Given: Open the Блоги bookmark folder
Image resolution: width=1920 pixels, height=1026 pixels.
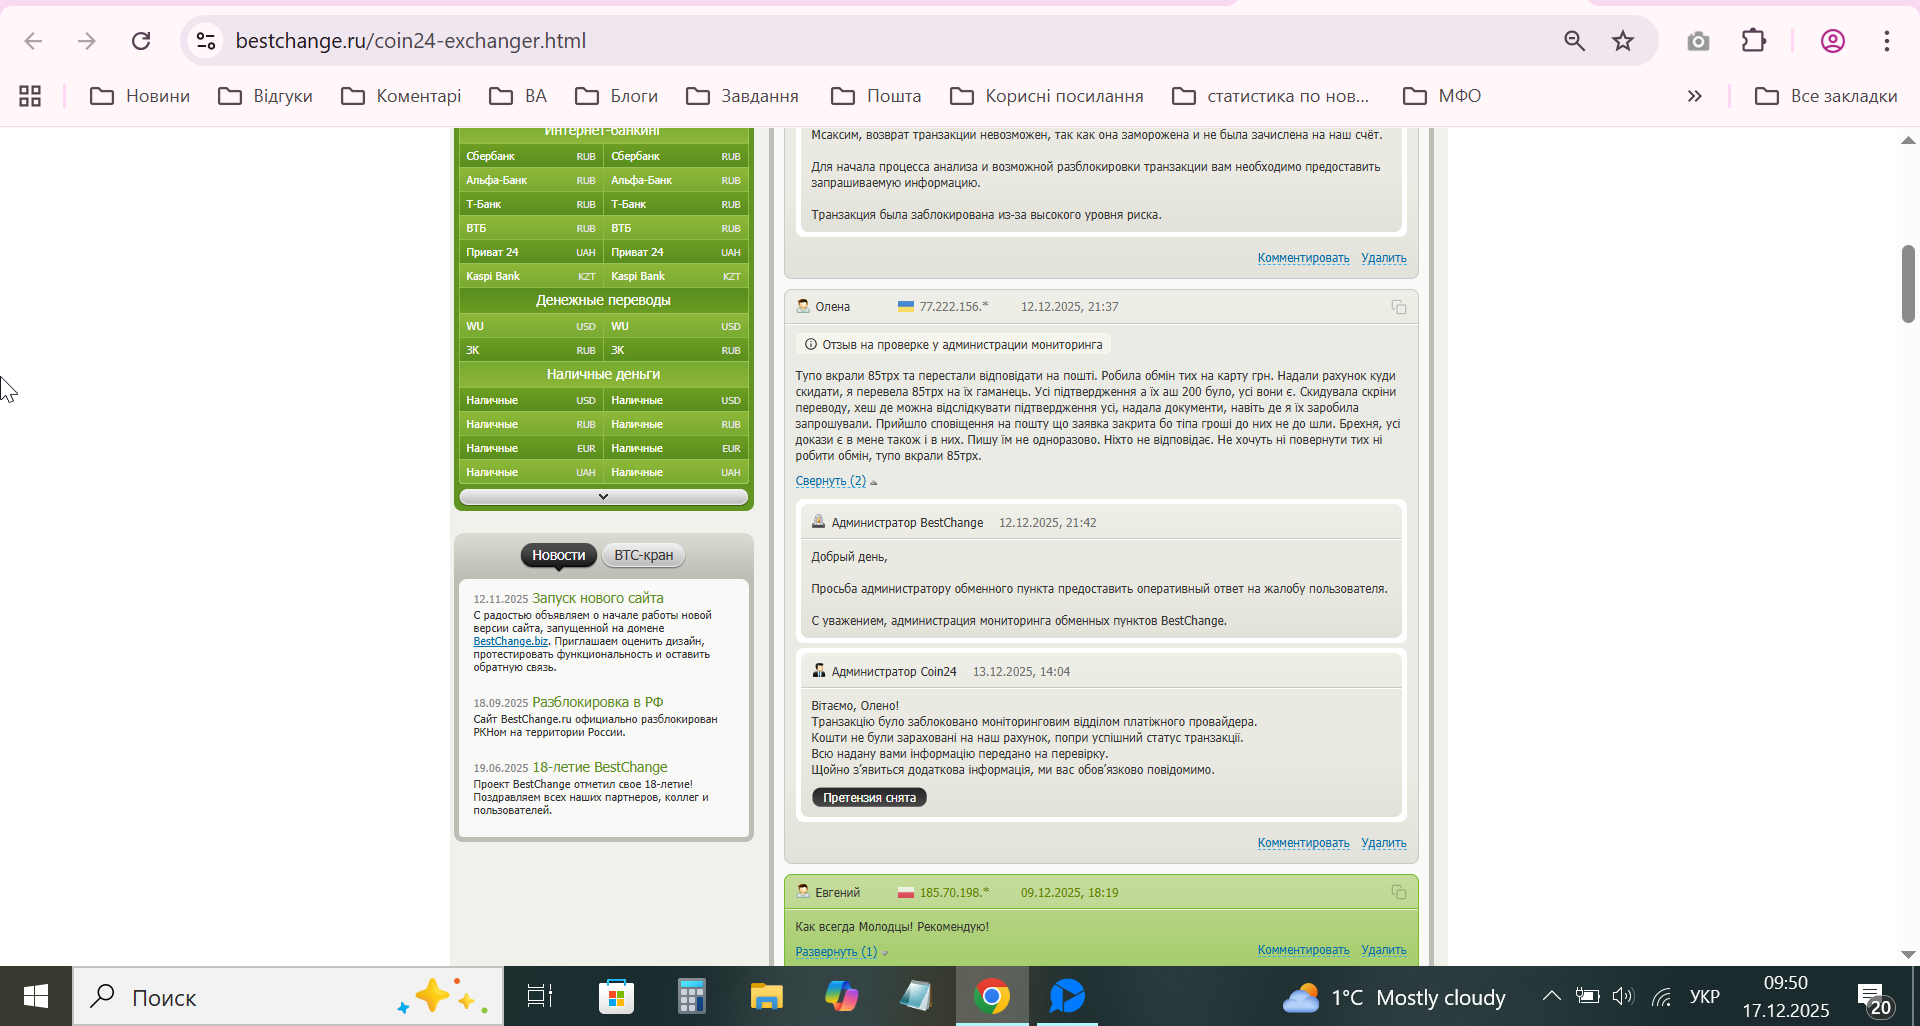Looking at the screenshot, I should [x=616, y=96].
